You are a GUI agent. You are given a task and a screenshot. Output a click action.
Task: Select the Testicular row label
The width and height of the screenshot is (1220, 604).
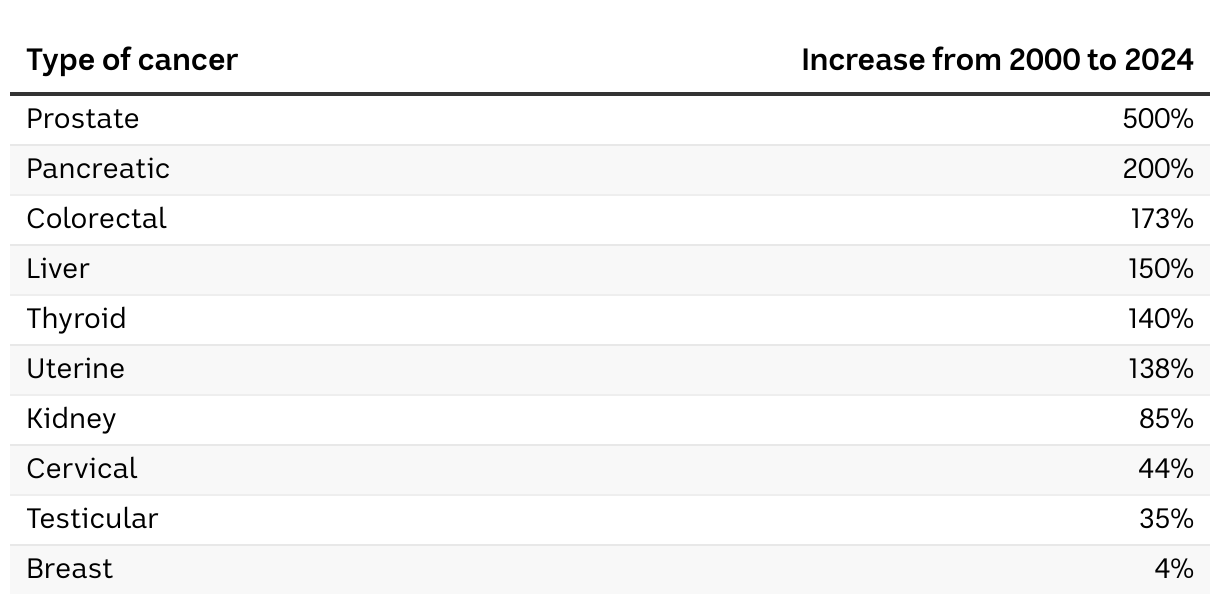coord(92,519)
